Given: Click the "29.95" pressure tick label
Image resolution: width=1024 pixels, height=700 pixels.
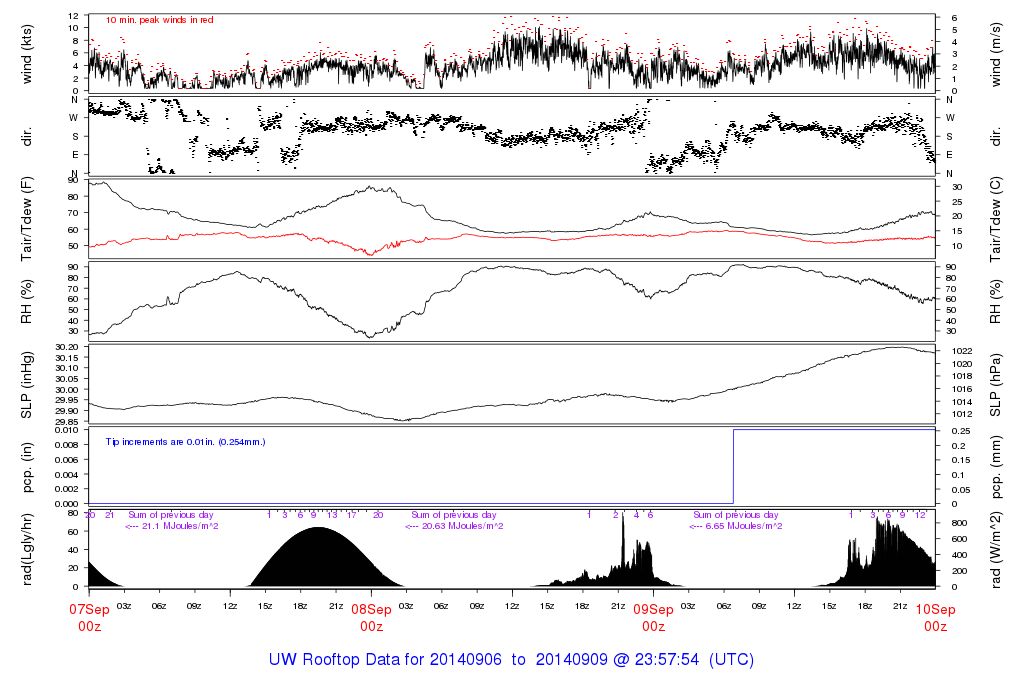Looking at the screenshot, I should pyautogui.click(x=67, y=400).
